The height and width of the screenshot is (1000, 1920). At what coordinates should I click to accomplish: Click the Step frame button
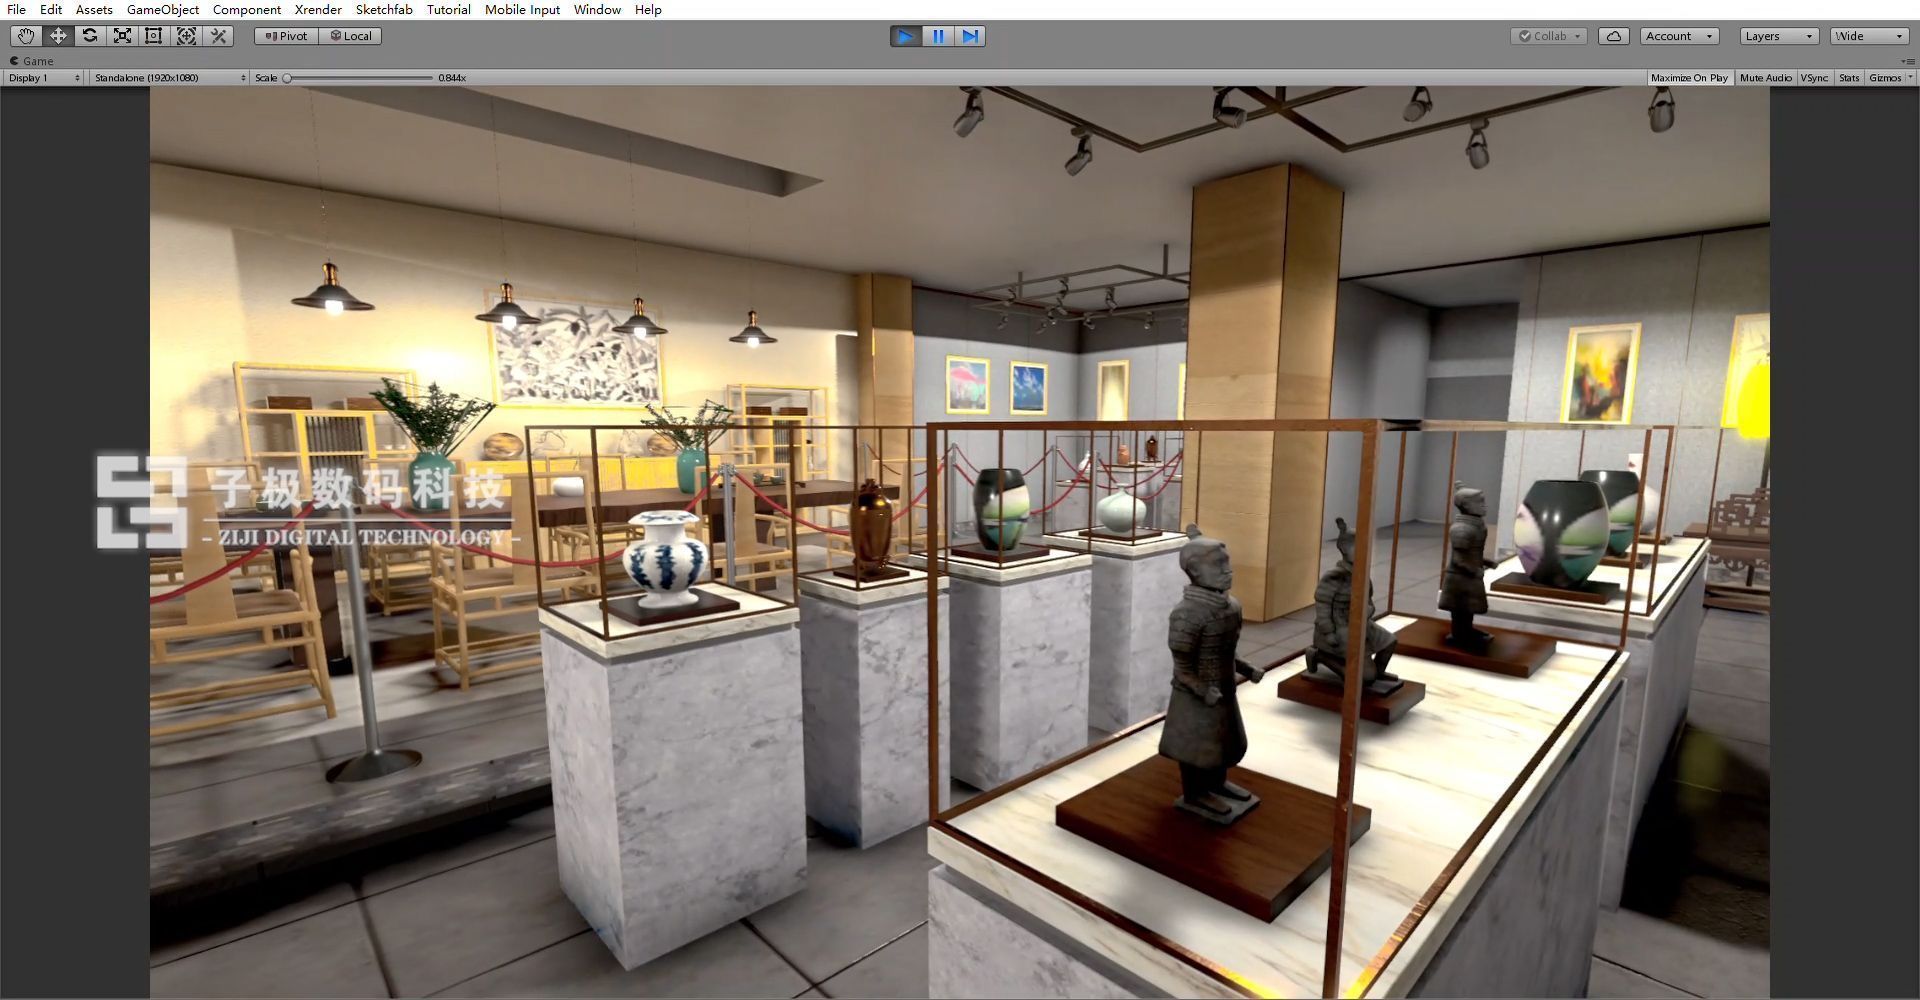coord(970,36)
